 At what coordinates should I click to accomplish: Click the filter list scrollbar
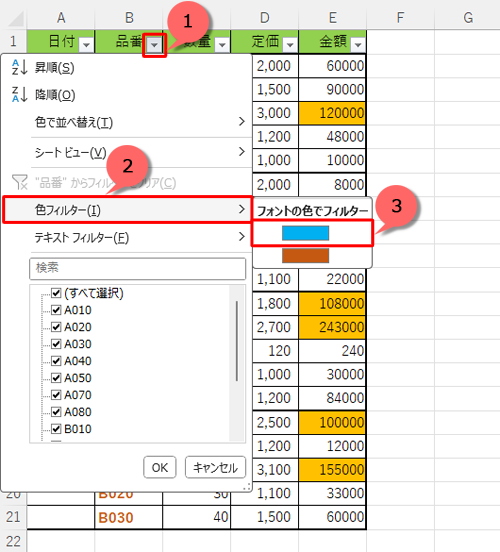pyautogui.click(x=237, y=341)
